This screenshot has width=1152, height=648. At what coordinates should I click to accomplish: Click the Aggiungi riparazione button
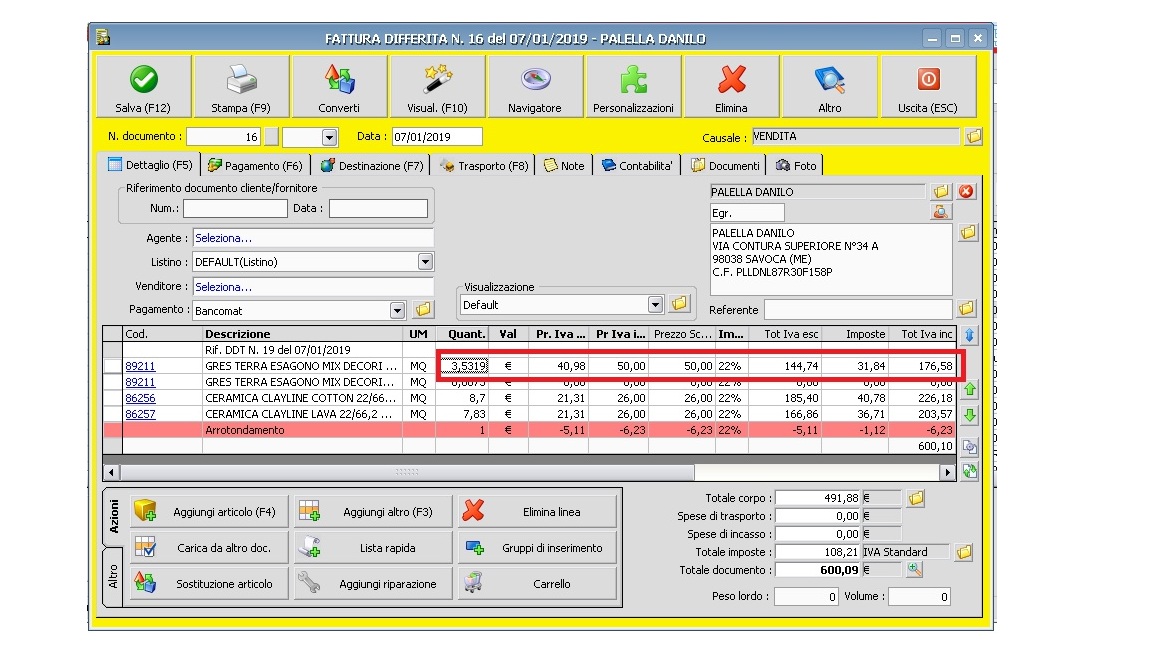click(x=373, y=584)
